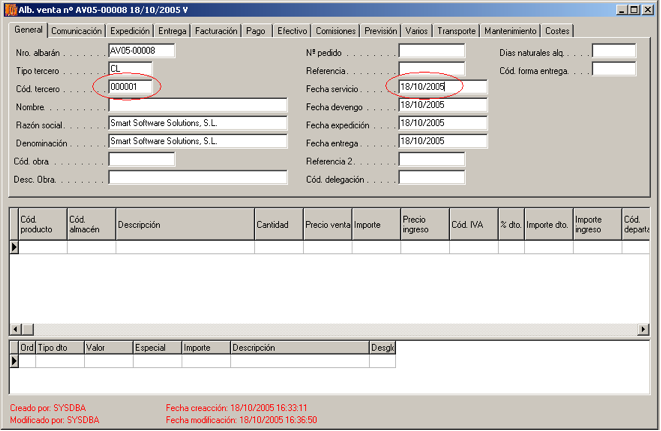Viewport: 661px width, 431px height.
Task: Click the Descripción column header in product grid
Action: click(x=184, y=225)
